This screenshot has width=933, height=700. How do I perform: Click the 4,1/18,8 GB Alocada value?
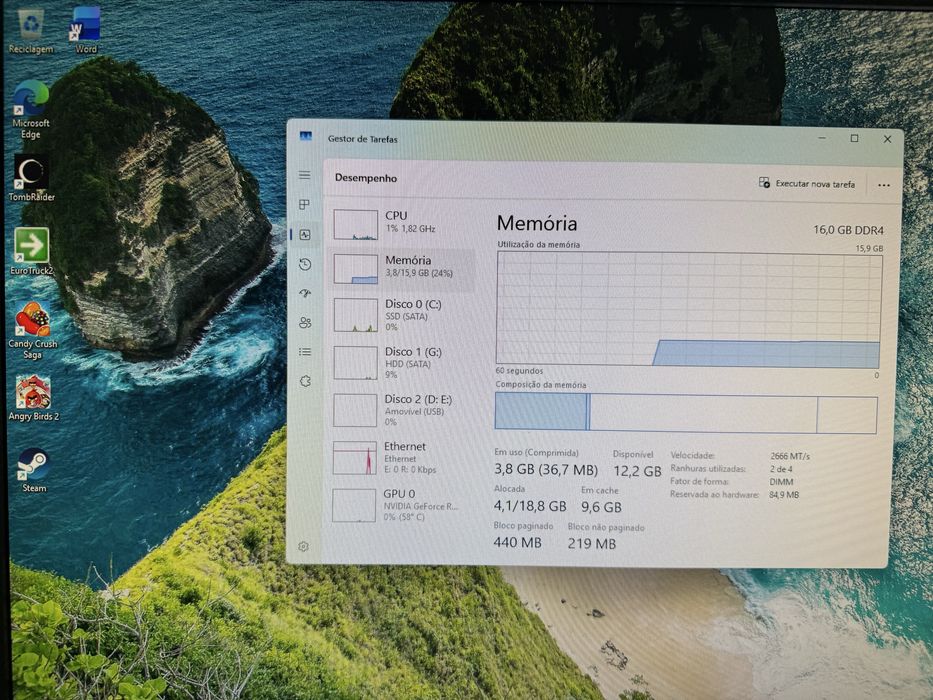530,506
